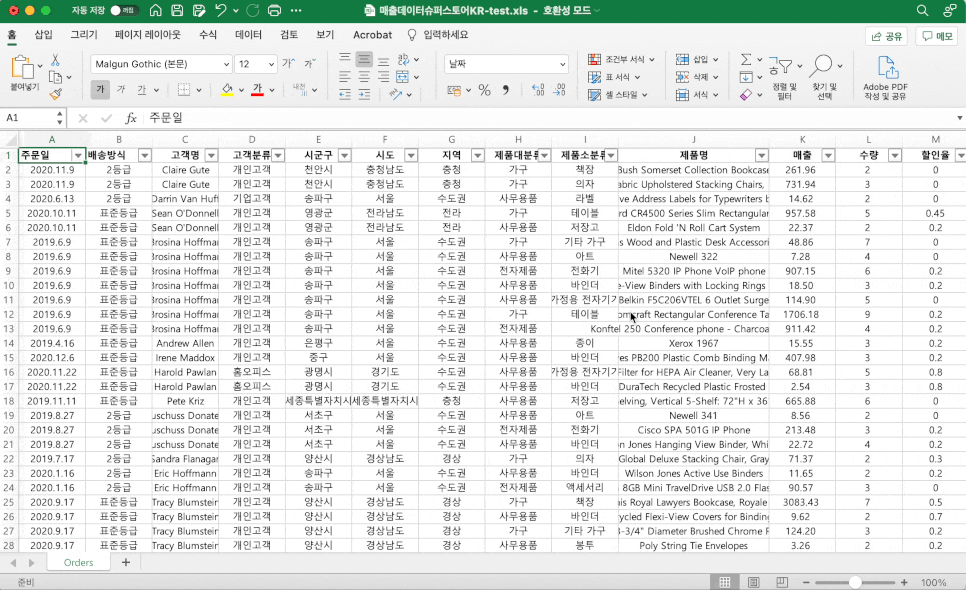The height and width of the screenshot is (590, 966).
Task: Switch to the 그리기 (Draw) tab
Action: pyautogui.click(x=84, y=35)
